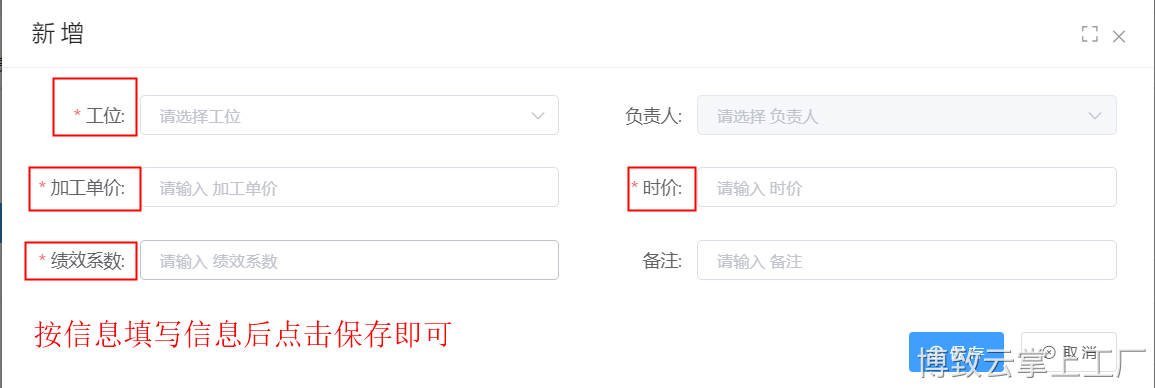Focus the 绩效系数 input field
The width and height of the screenshot is (1155, 388).
point(349,260)
